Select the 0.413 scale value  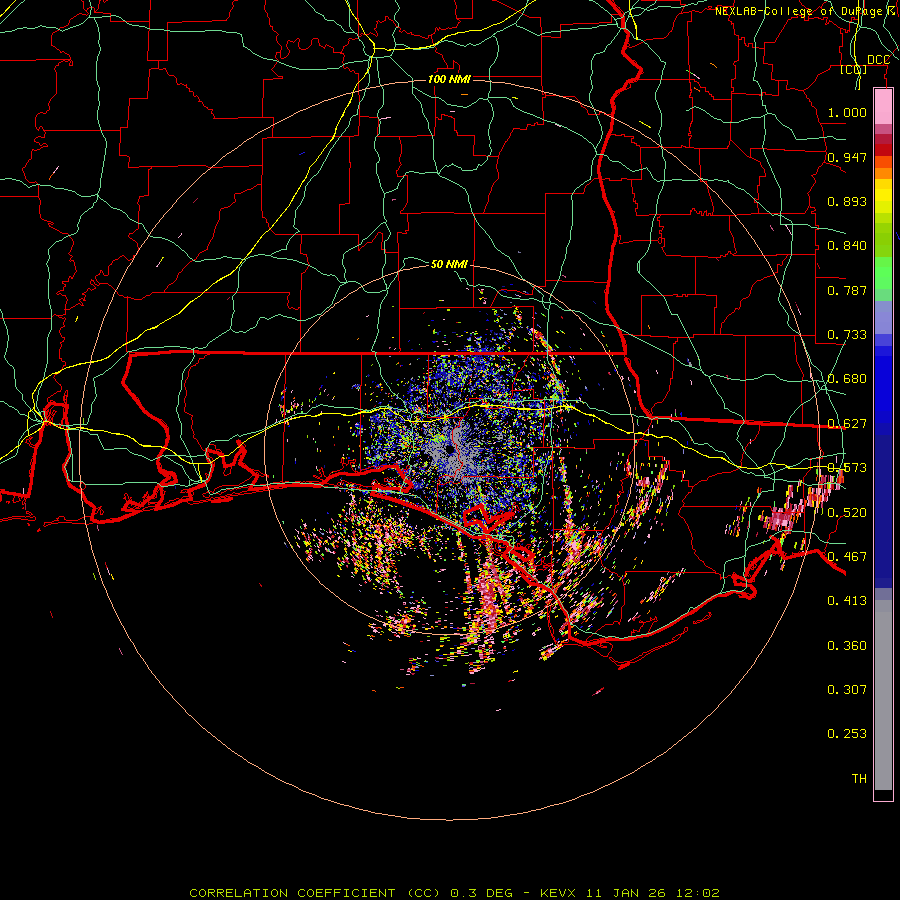coord(847,601)
